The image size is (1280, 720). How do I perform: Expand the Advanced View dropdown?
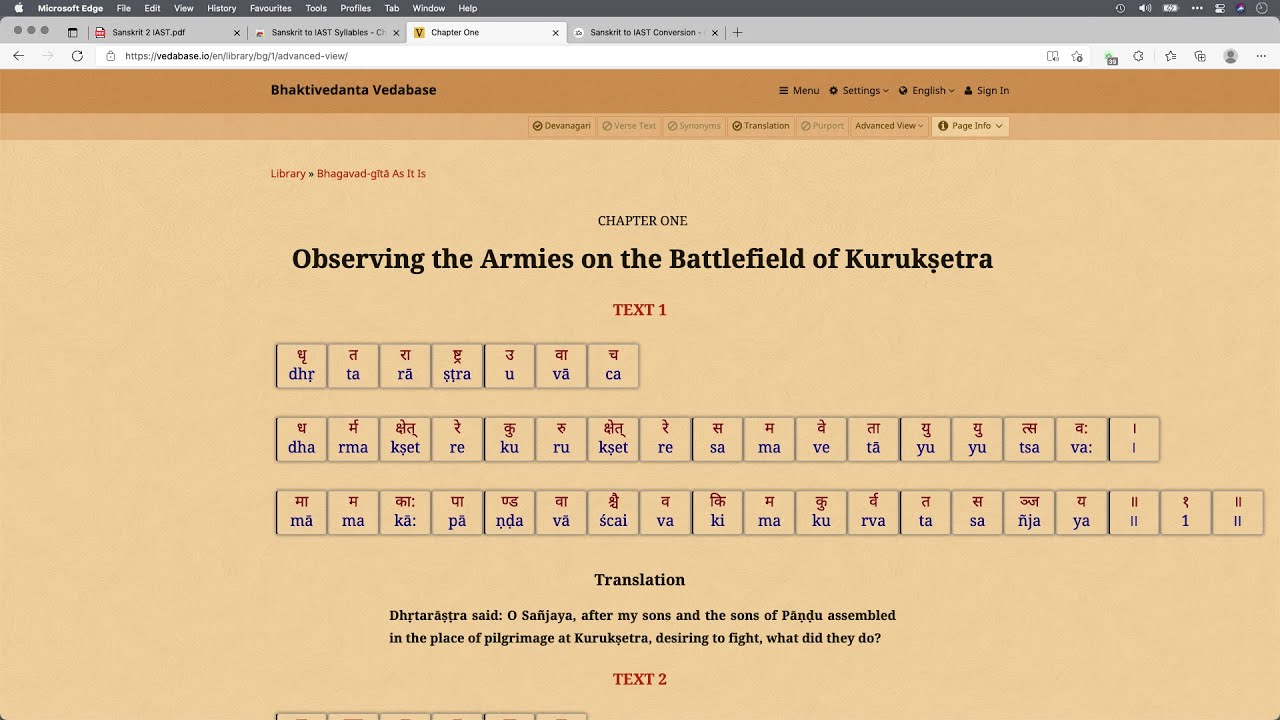[889, 126]
